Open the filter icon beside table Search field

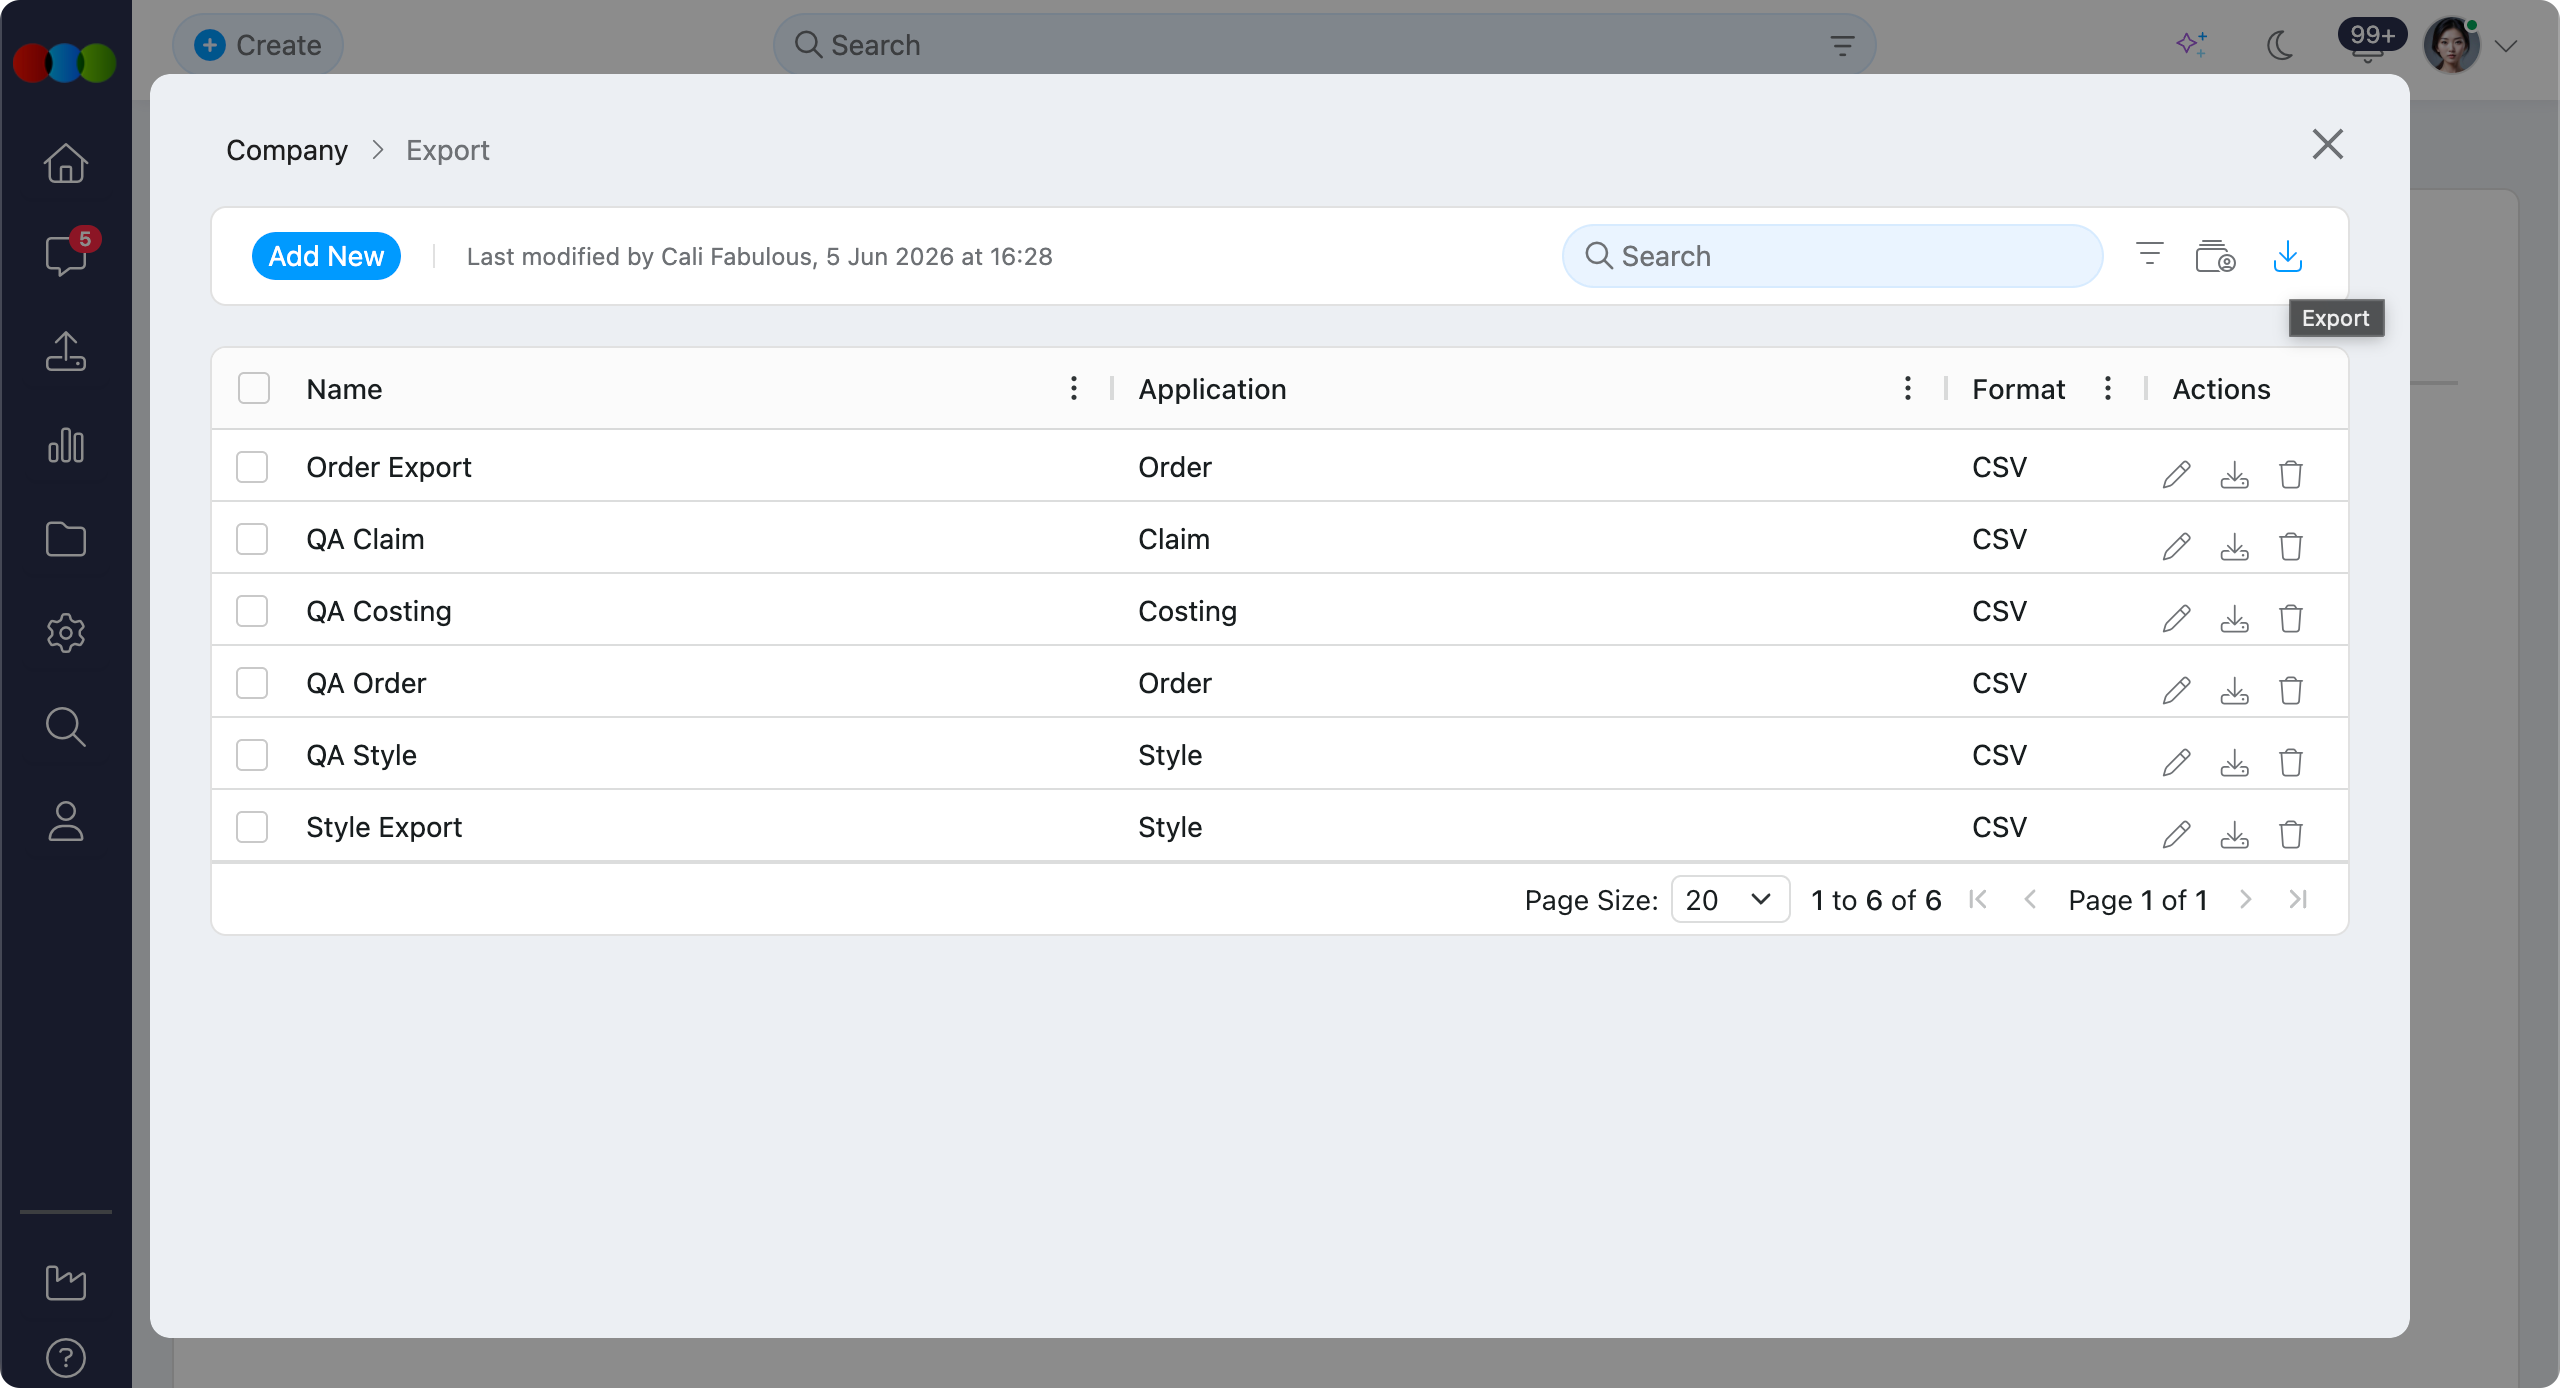coord(2149,254)
